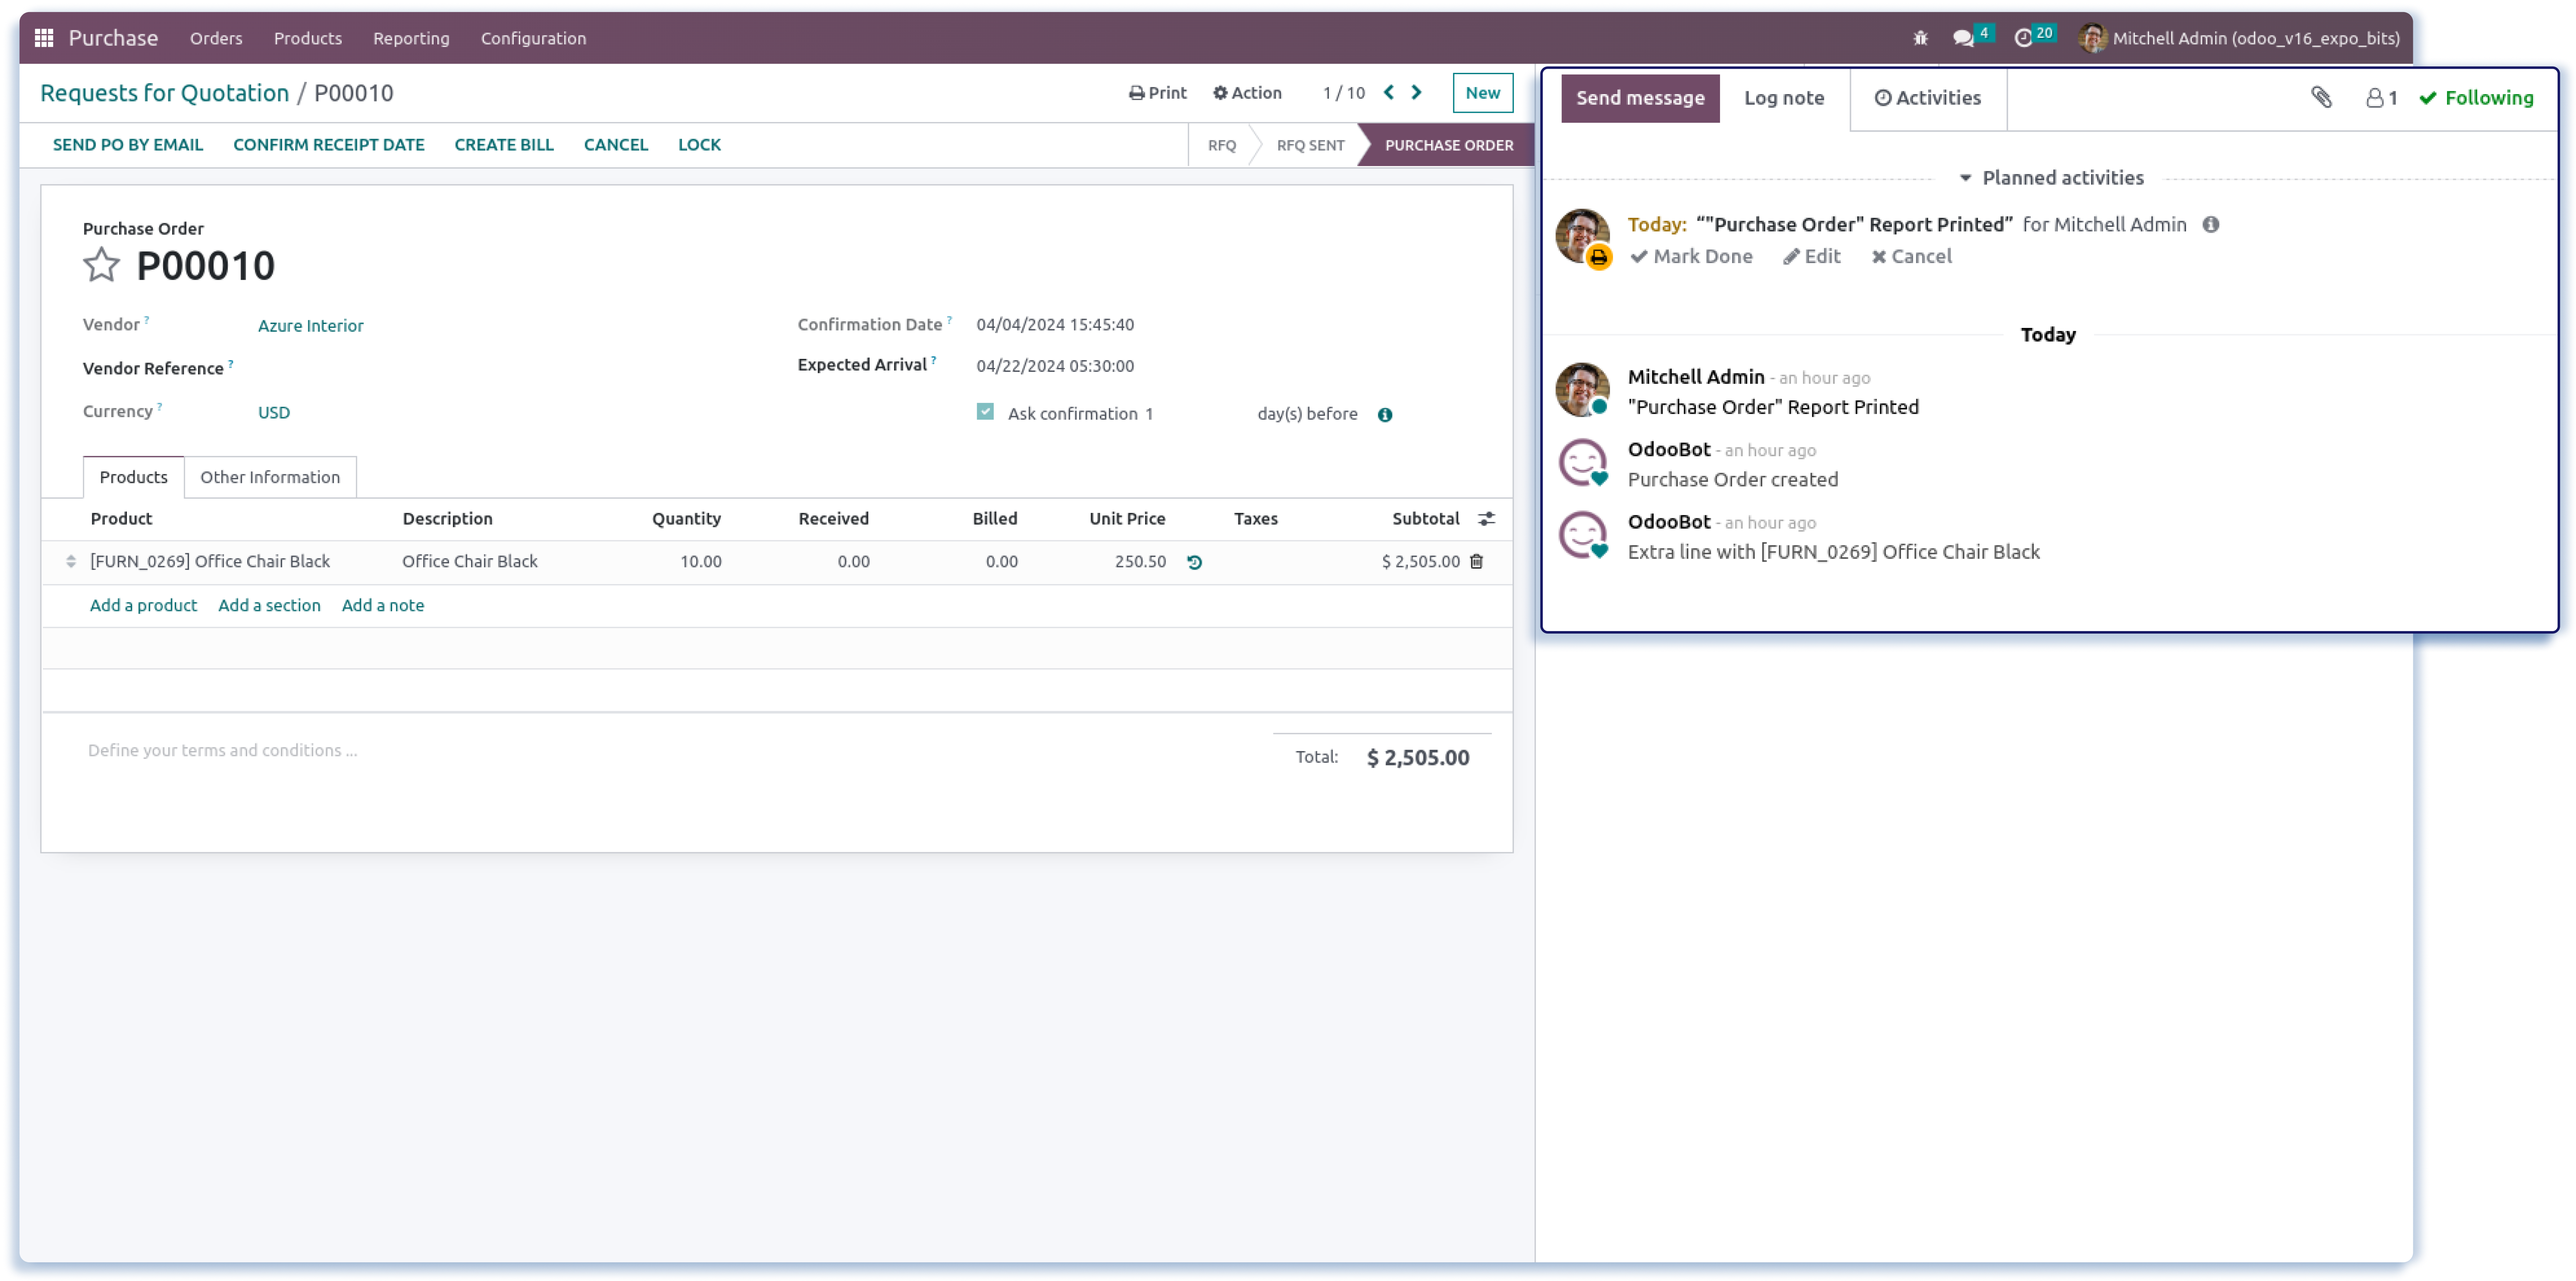Click the CANCEL order button
The height and width of the screenshot is (1281, 2576).
coord(616,145)
